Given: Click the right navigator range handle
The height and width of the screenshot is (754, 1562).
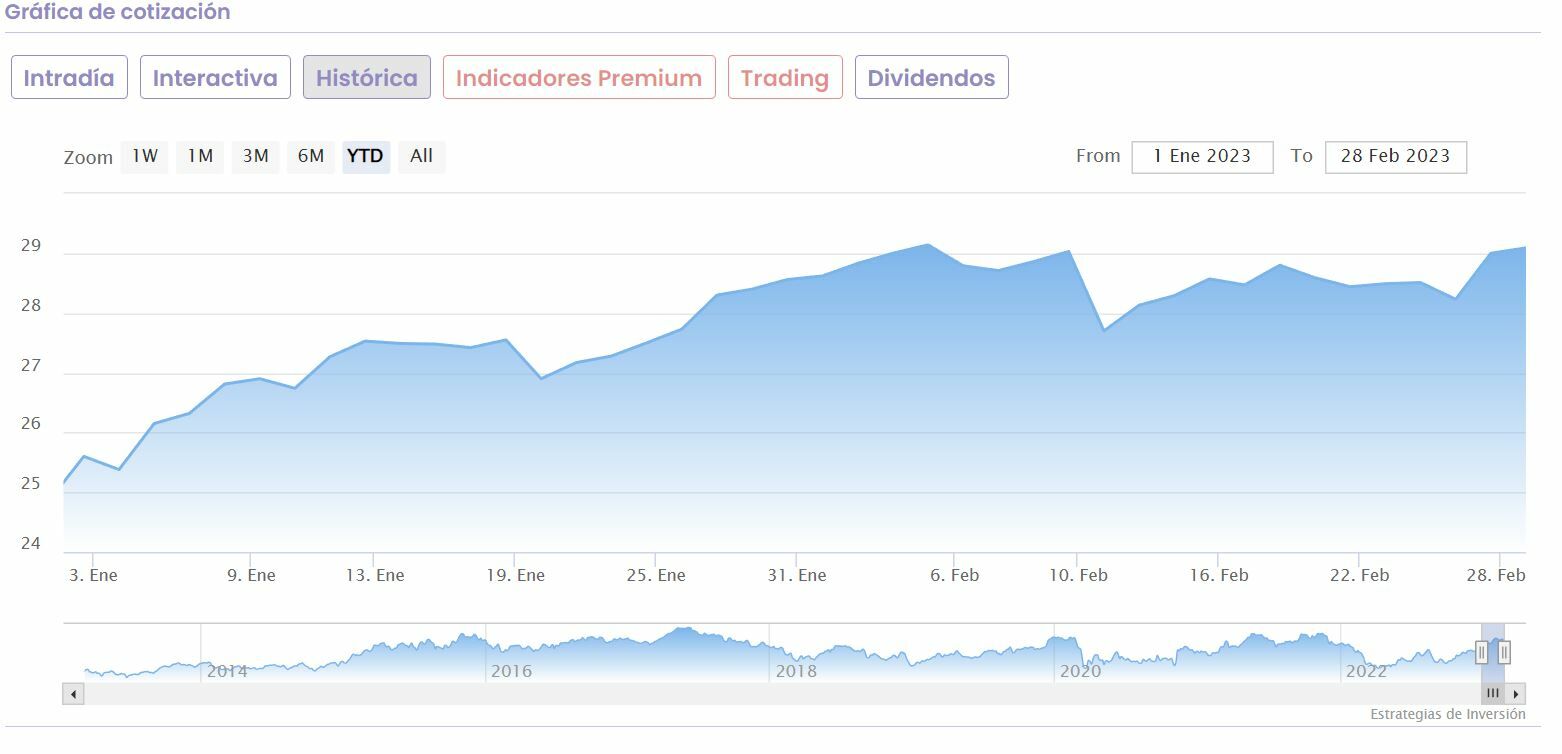Looking at the screenshot, I should click(1504, 653).
